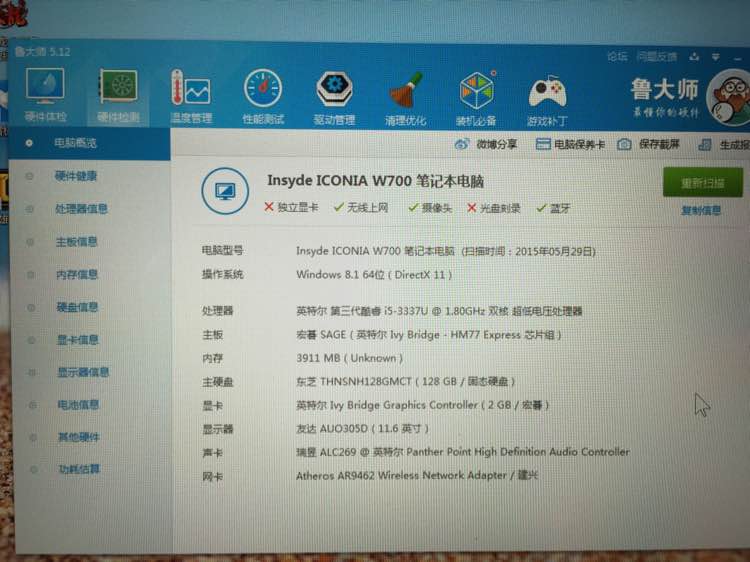Click the Insyde ICONIA W700 heading
The height and width of the screenshot is (562, 750).
(x=375, y=181)
